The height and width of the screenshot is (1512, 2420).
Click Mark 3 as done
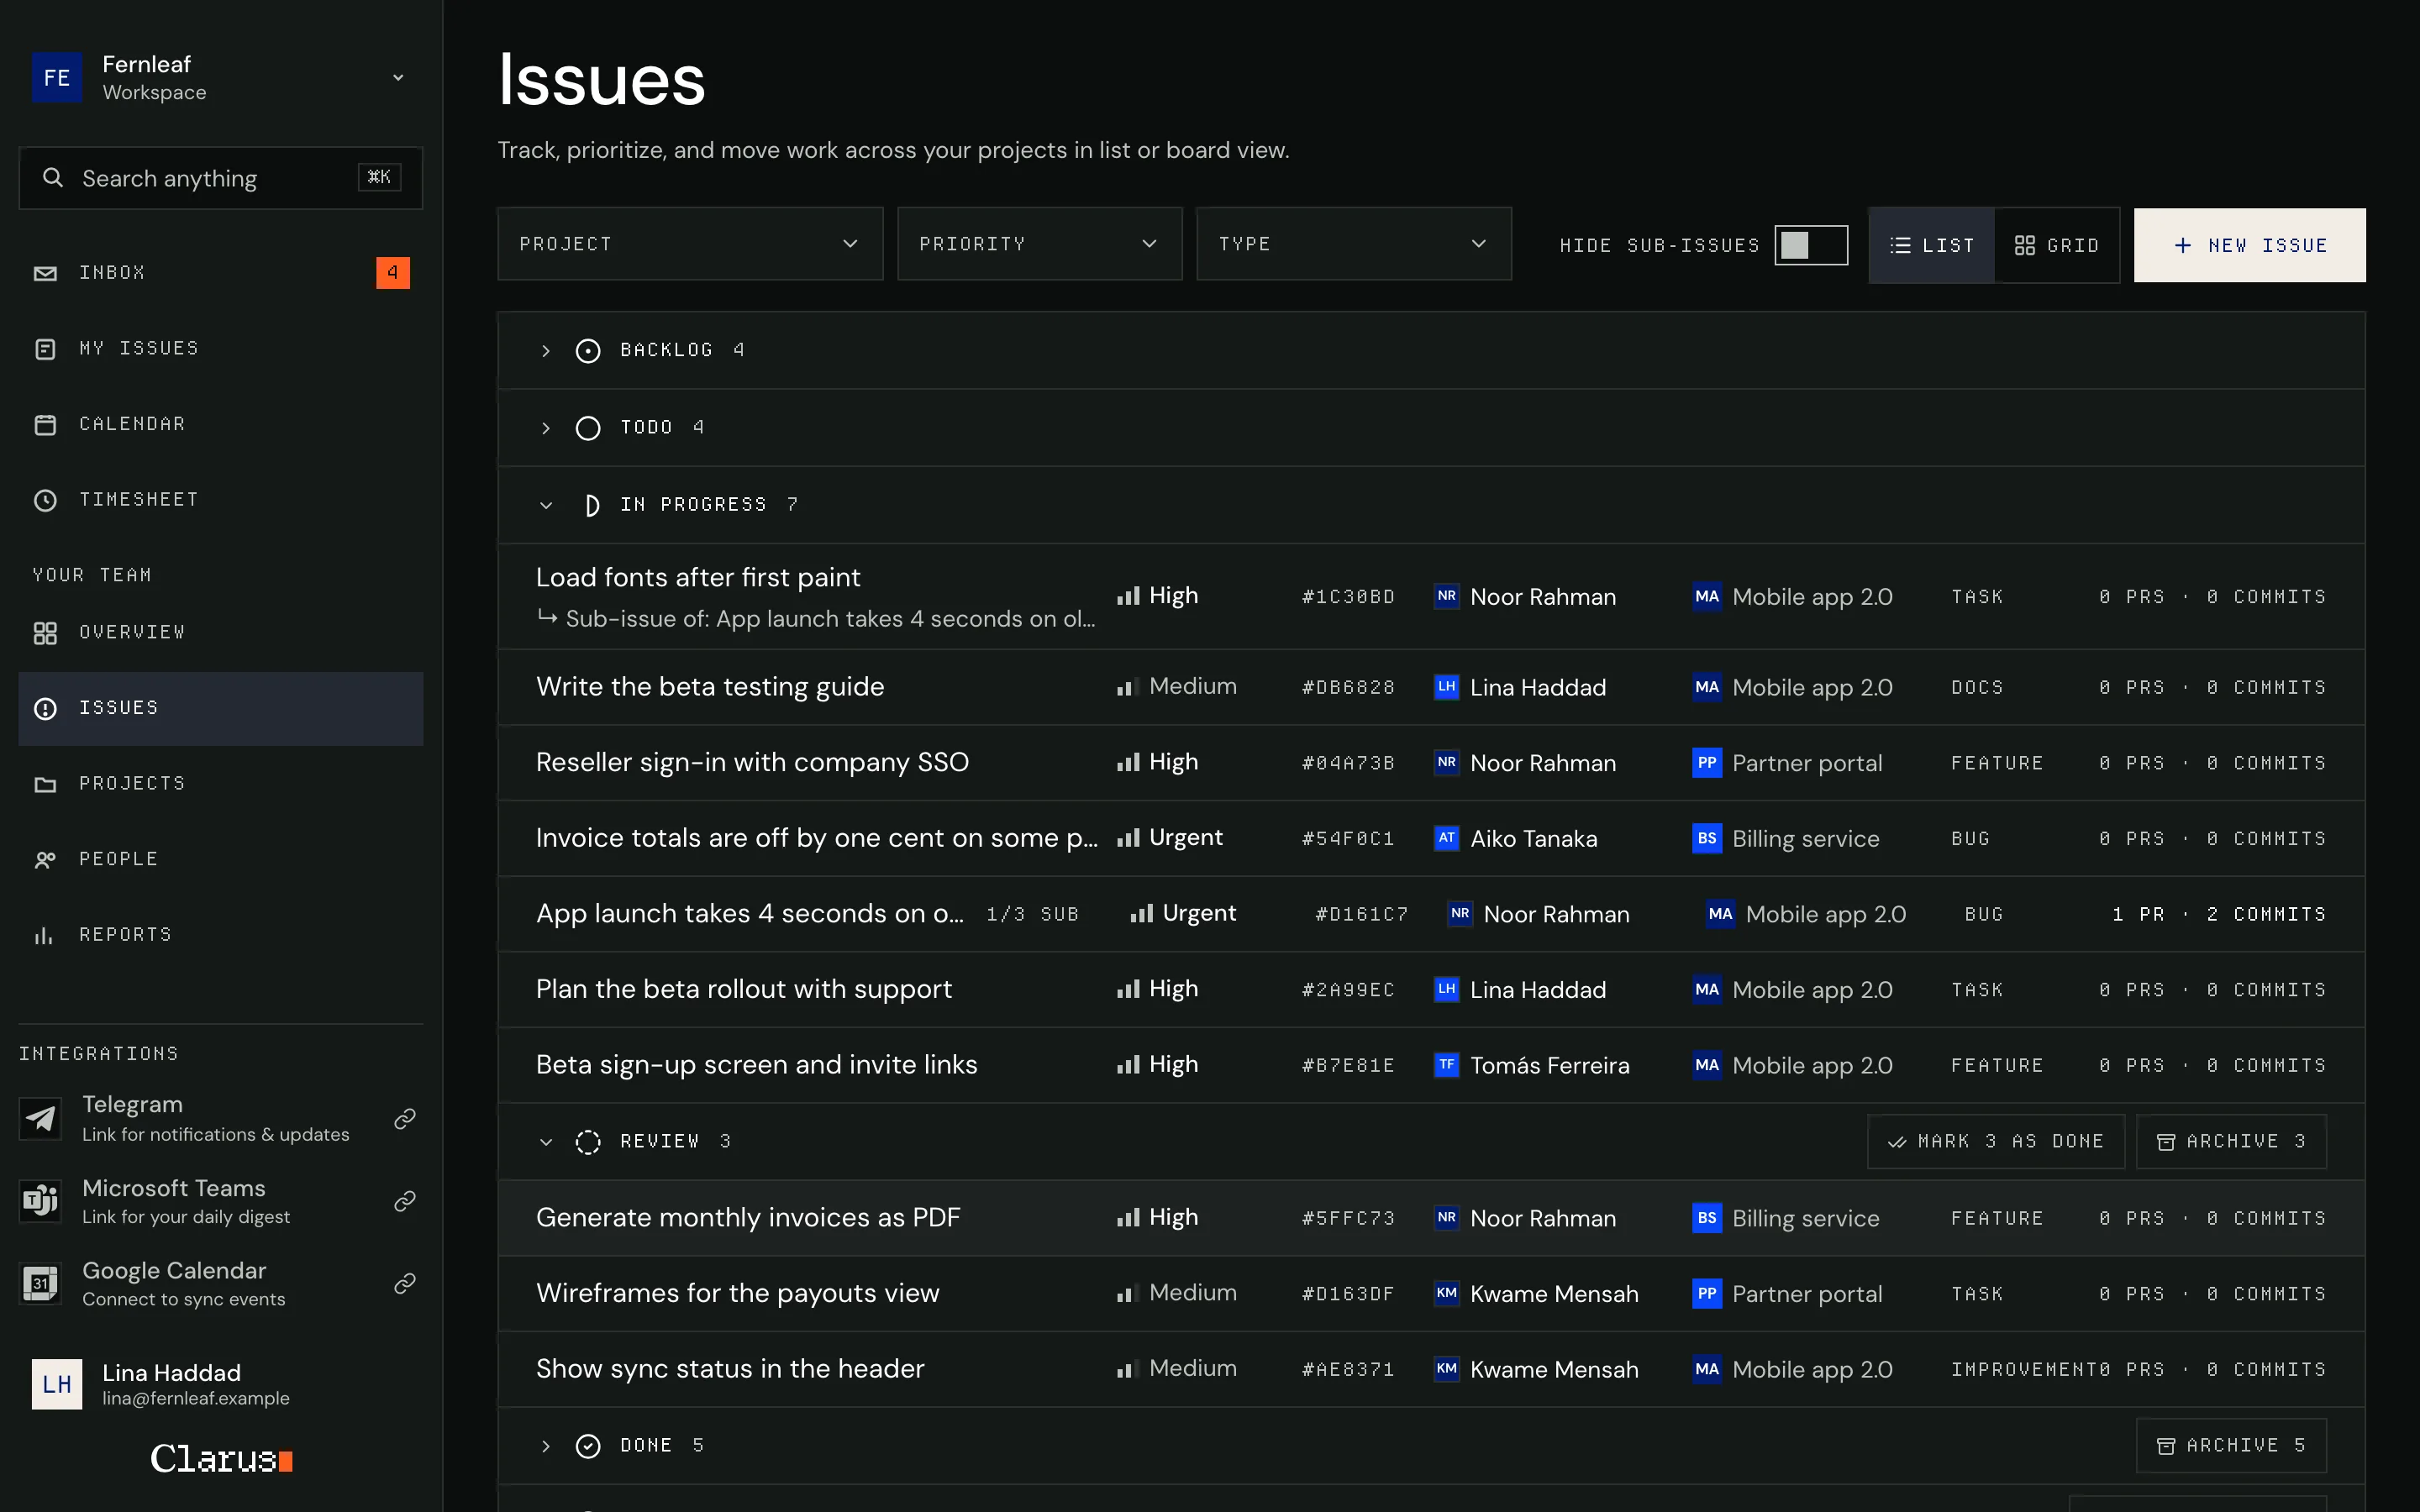[1995, 1141]
